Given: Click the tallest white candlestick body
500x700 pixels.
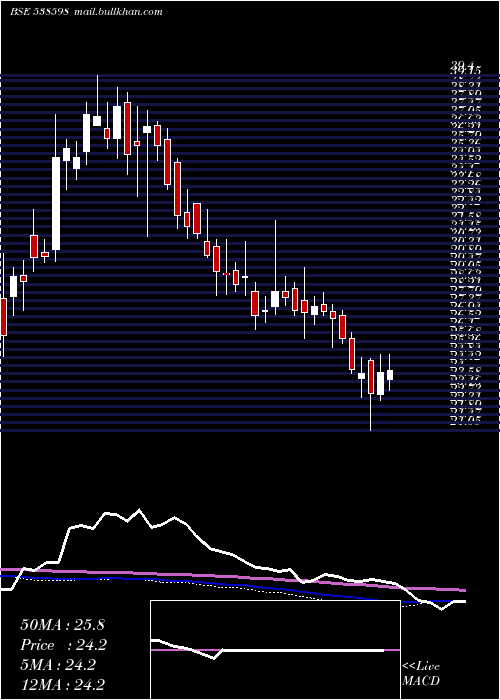Looking at the screenshot, I should 56,204.
